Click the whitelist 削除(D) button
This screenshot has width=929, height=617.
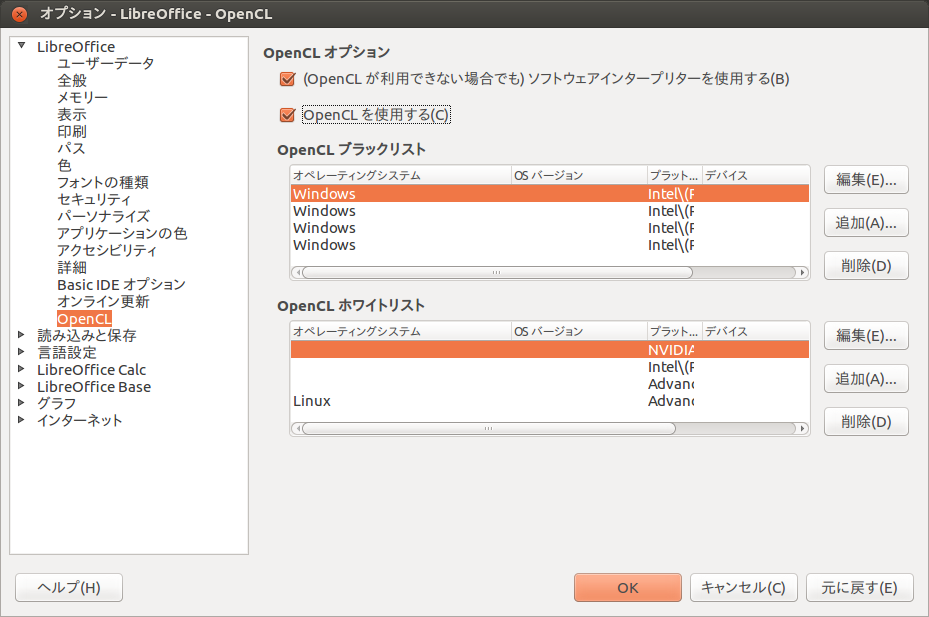point(866,422)
